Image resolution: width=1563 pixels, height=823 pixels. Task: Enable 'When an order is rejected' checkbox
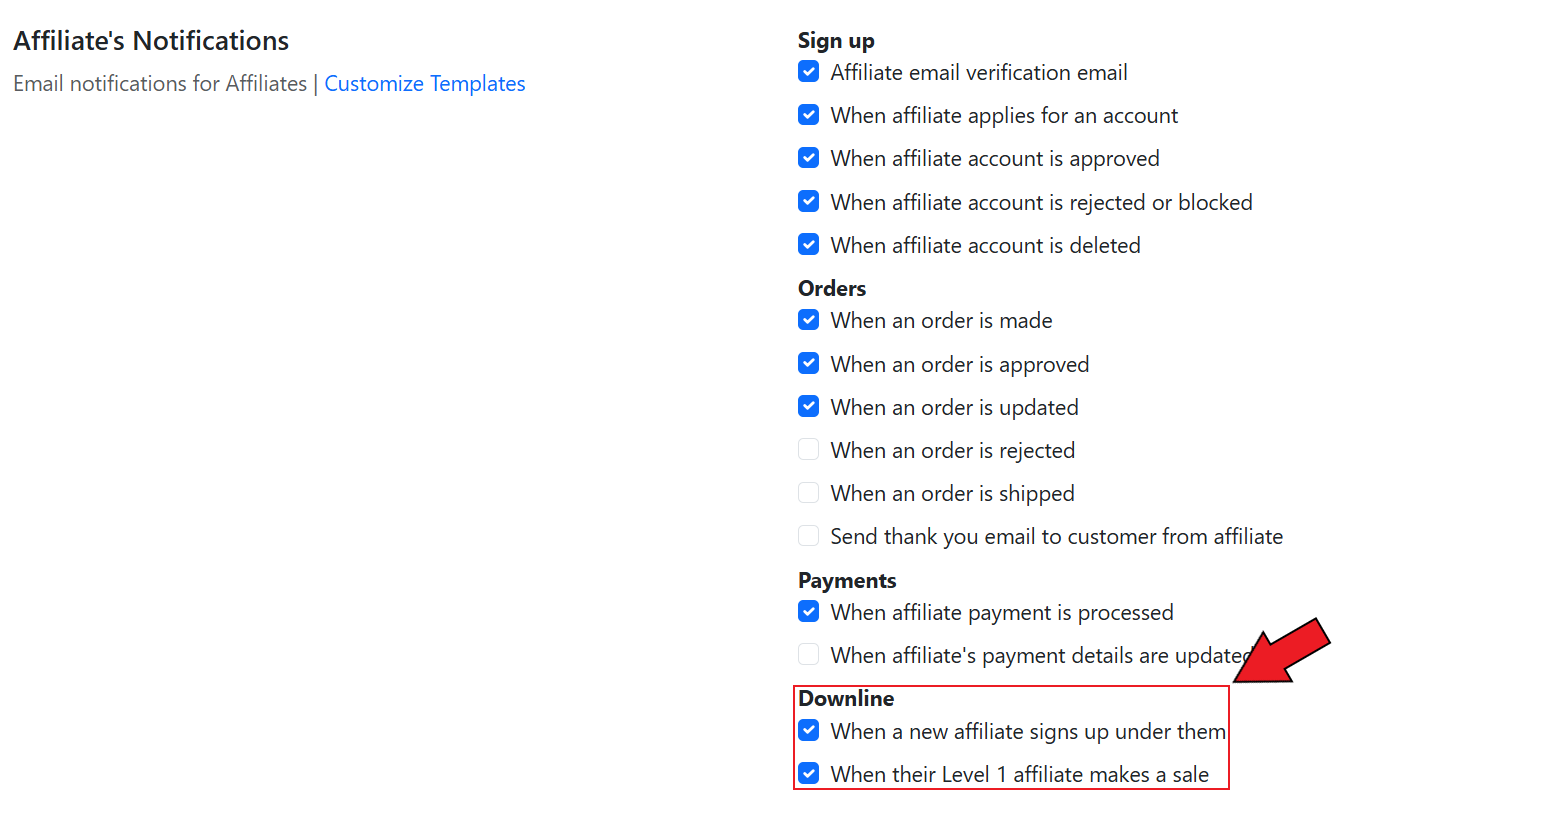tap(809, 450)
